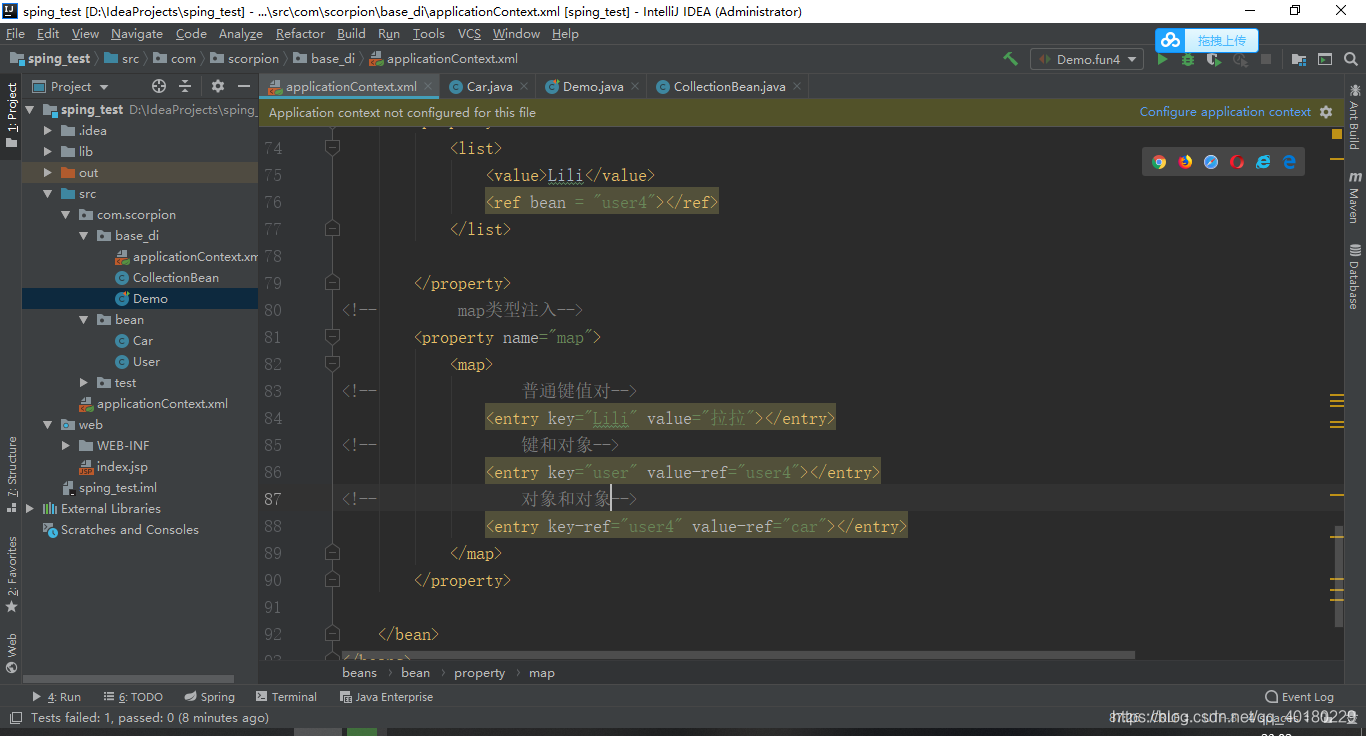Fold the map element at line 82
Viewport: 1366px width, 736px height.
(x=333, y=364)
